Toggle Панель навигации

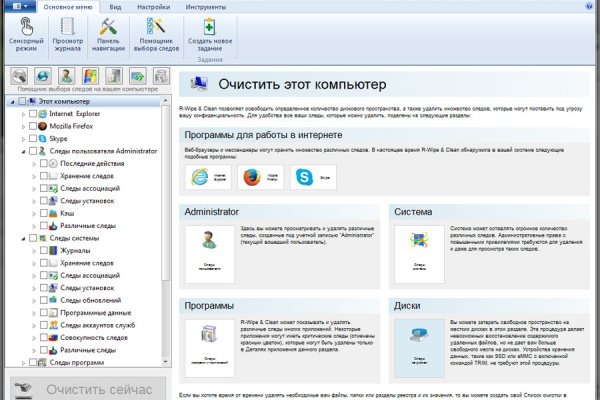[x=108, y=34]
